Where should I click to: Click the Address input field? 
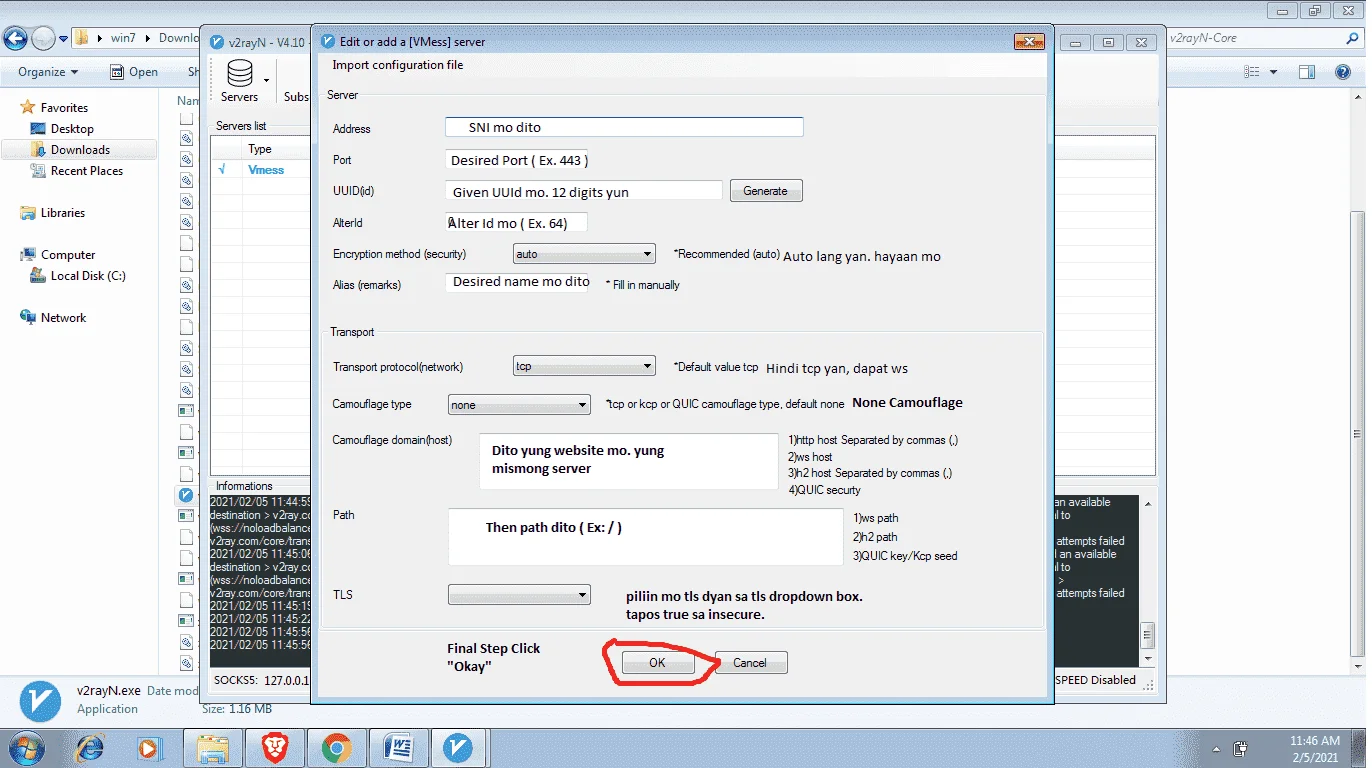click(625, 127)
